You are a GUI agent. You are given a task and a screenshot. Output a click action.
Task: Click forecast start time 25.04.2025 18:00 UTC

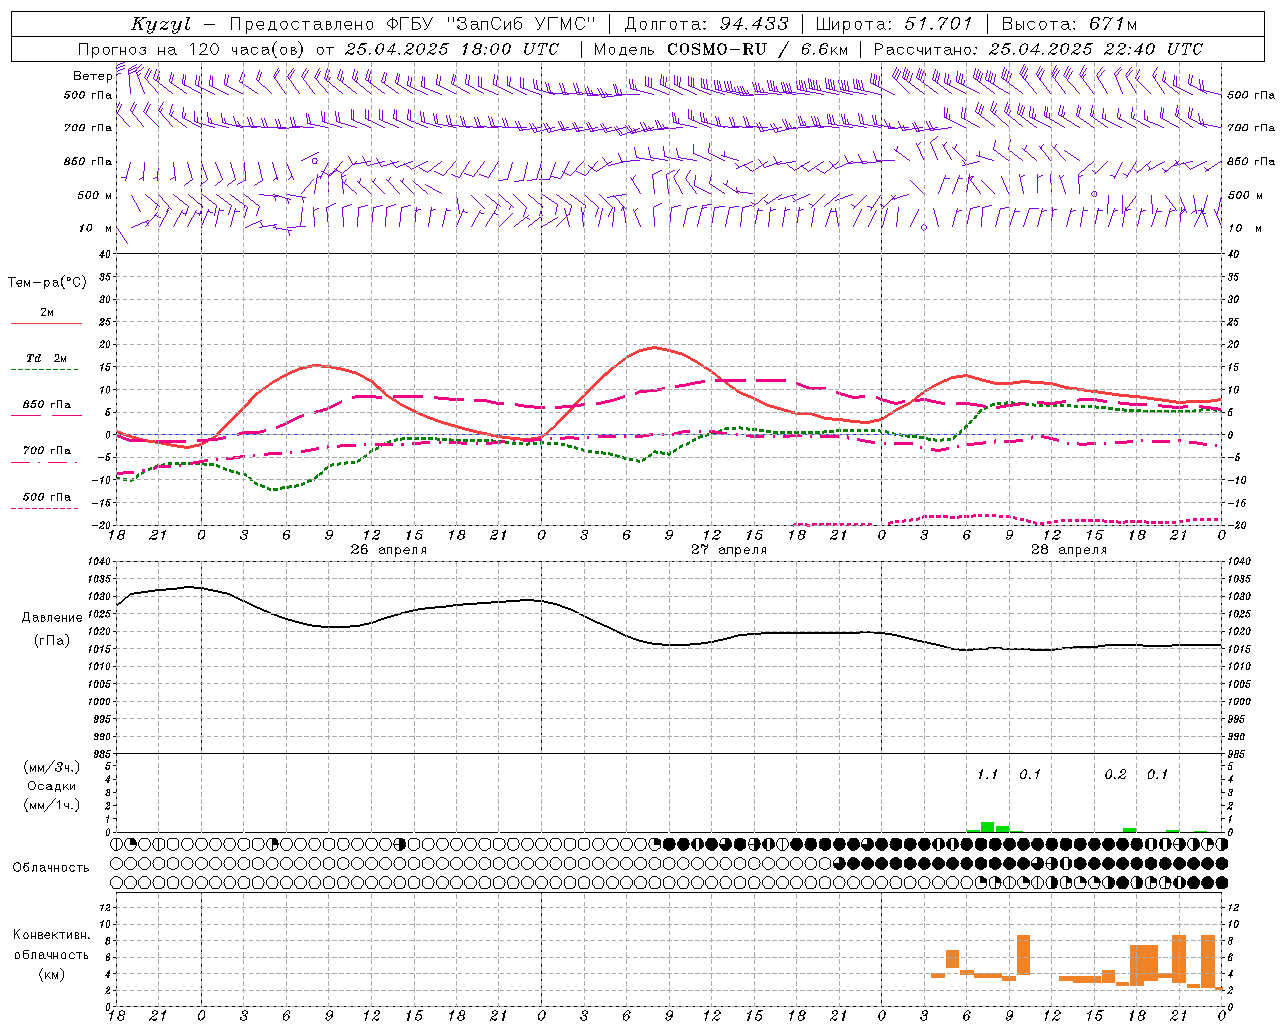[452, 49]
